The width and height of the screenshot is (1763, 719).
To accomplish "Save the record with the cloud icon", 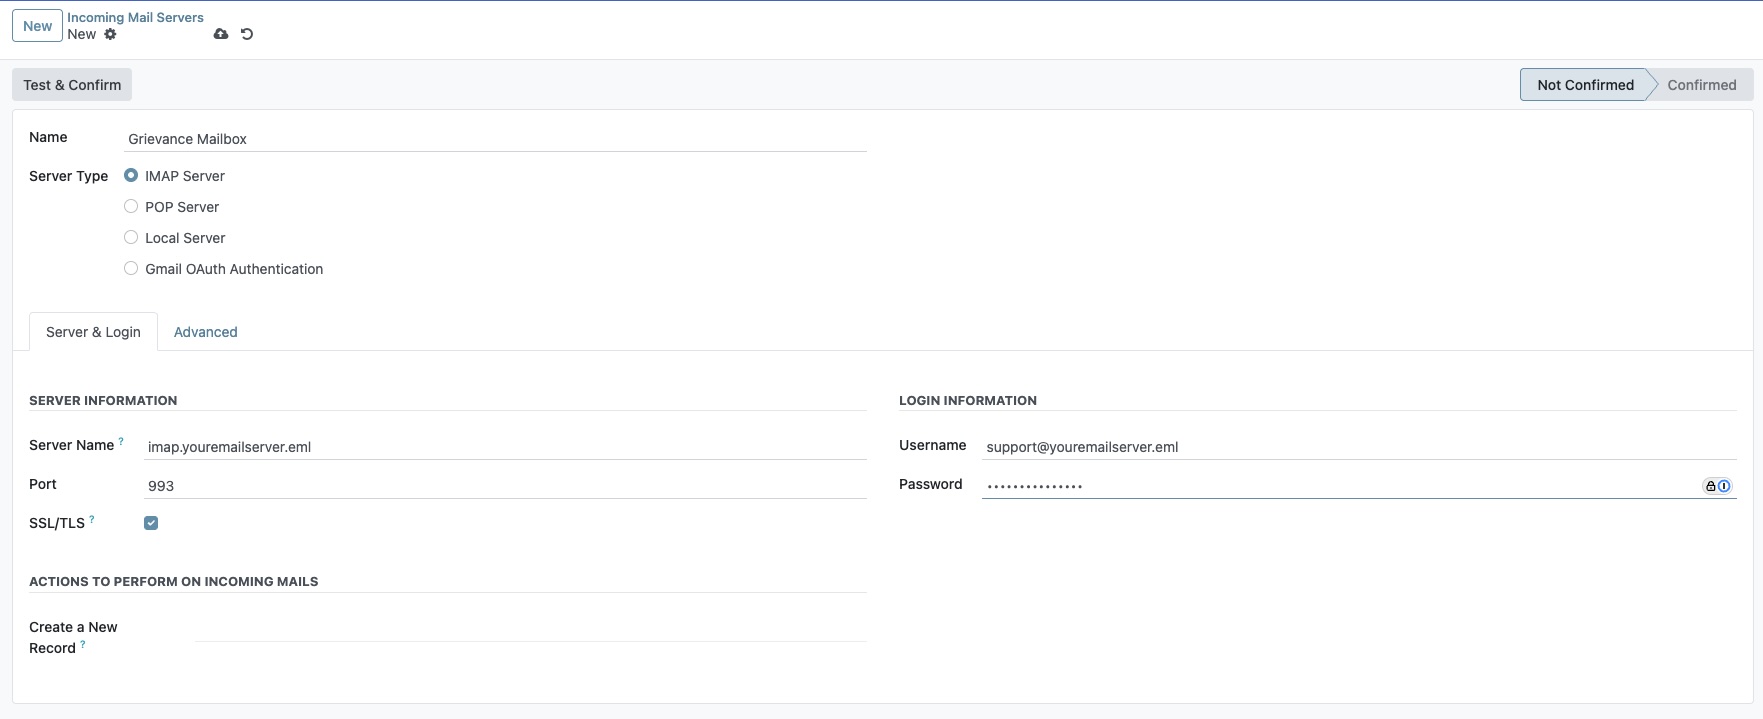I will (221, 34).
